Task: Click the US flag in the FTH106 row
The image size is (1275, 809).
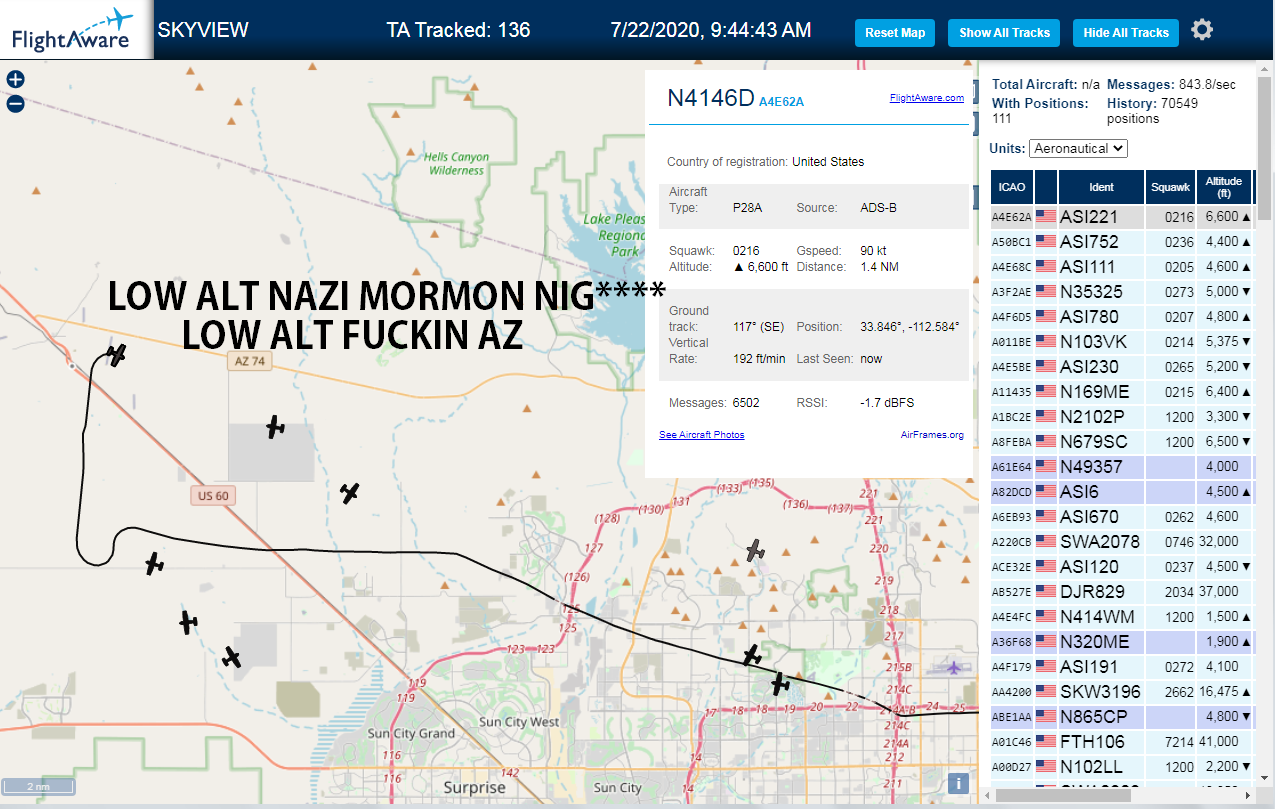Action: 1046,741
